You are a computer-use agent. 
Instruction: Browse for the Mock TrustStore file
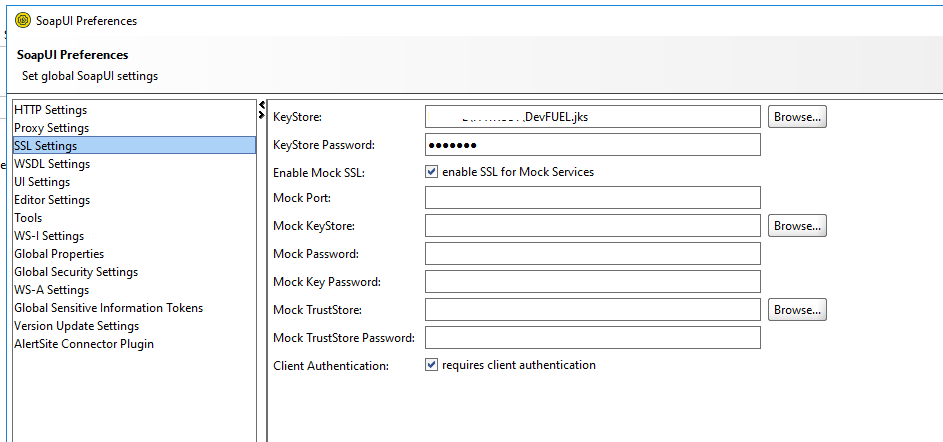coord(797,310)
